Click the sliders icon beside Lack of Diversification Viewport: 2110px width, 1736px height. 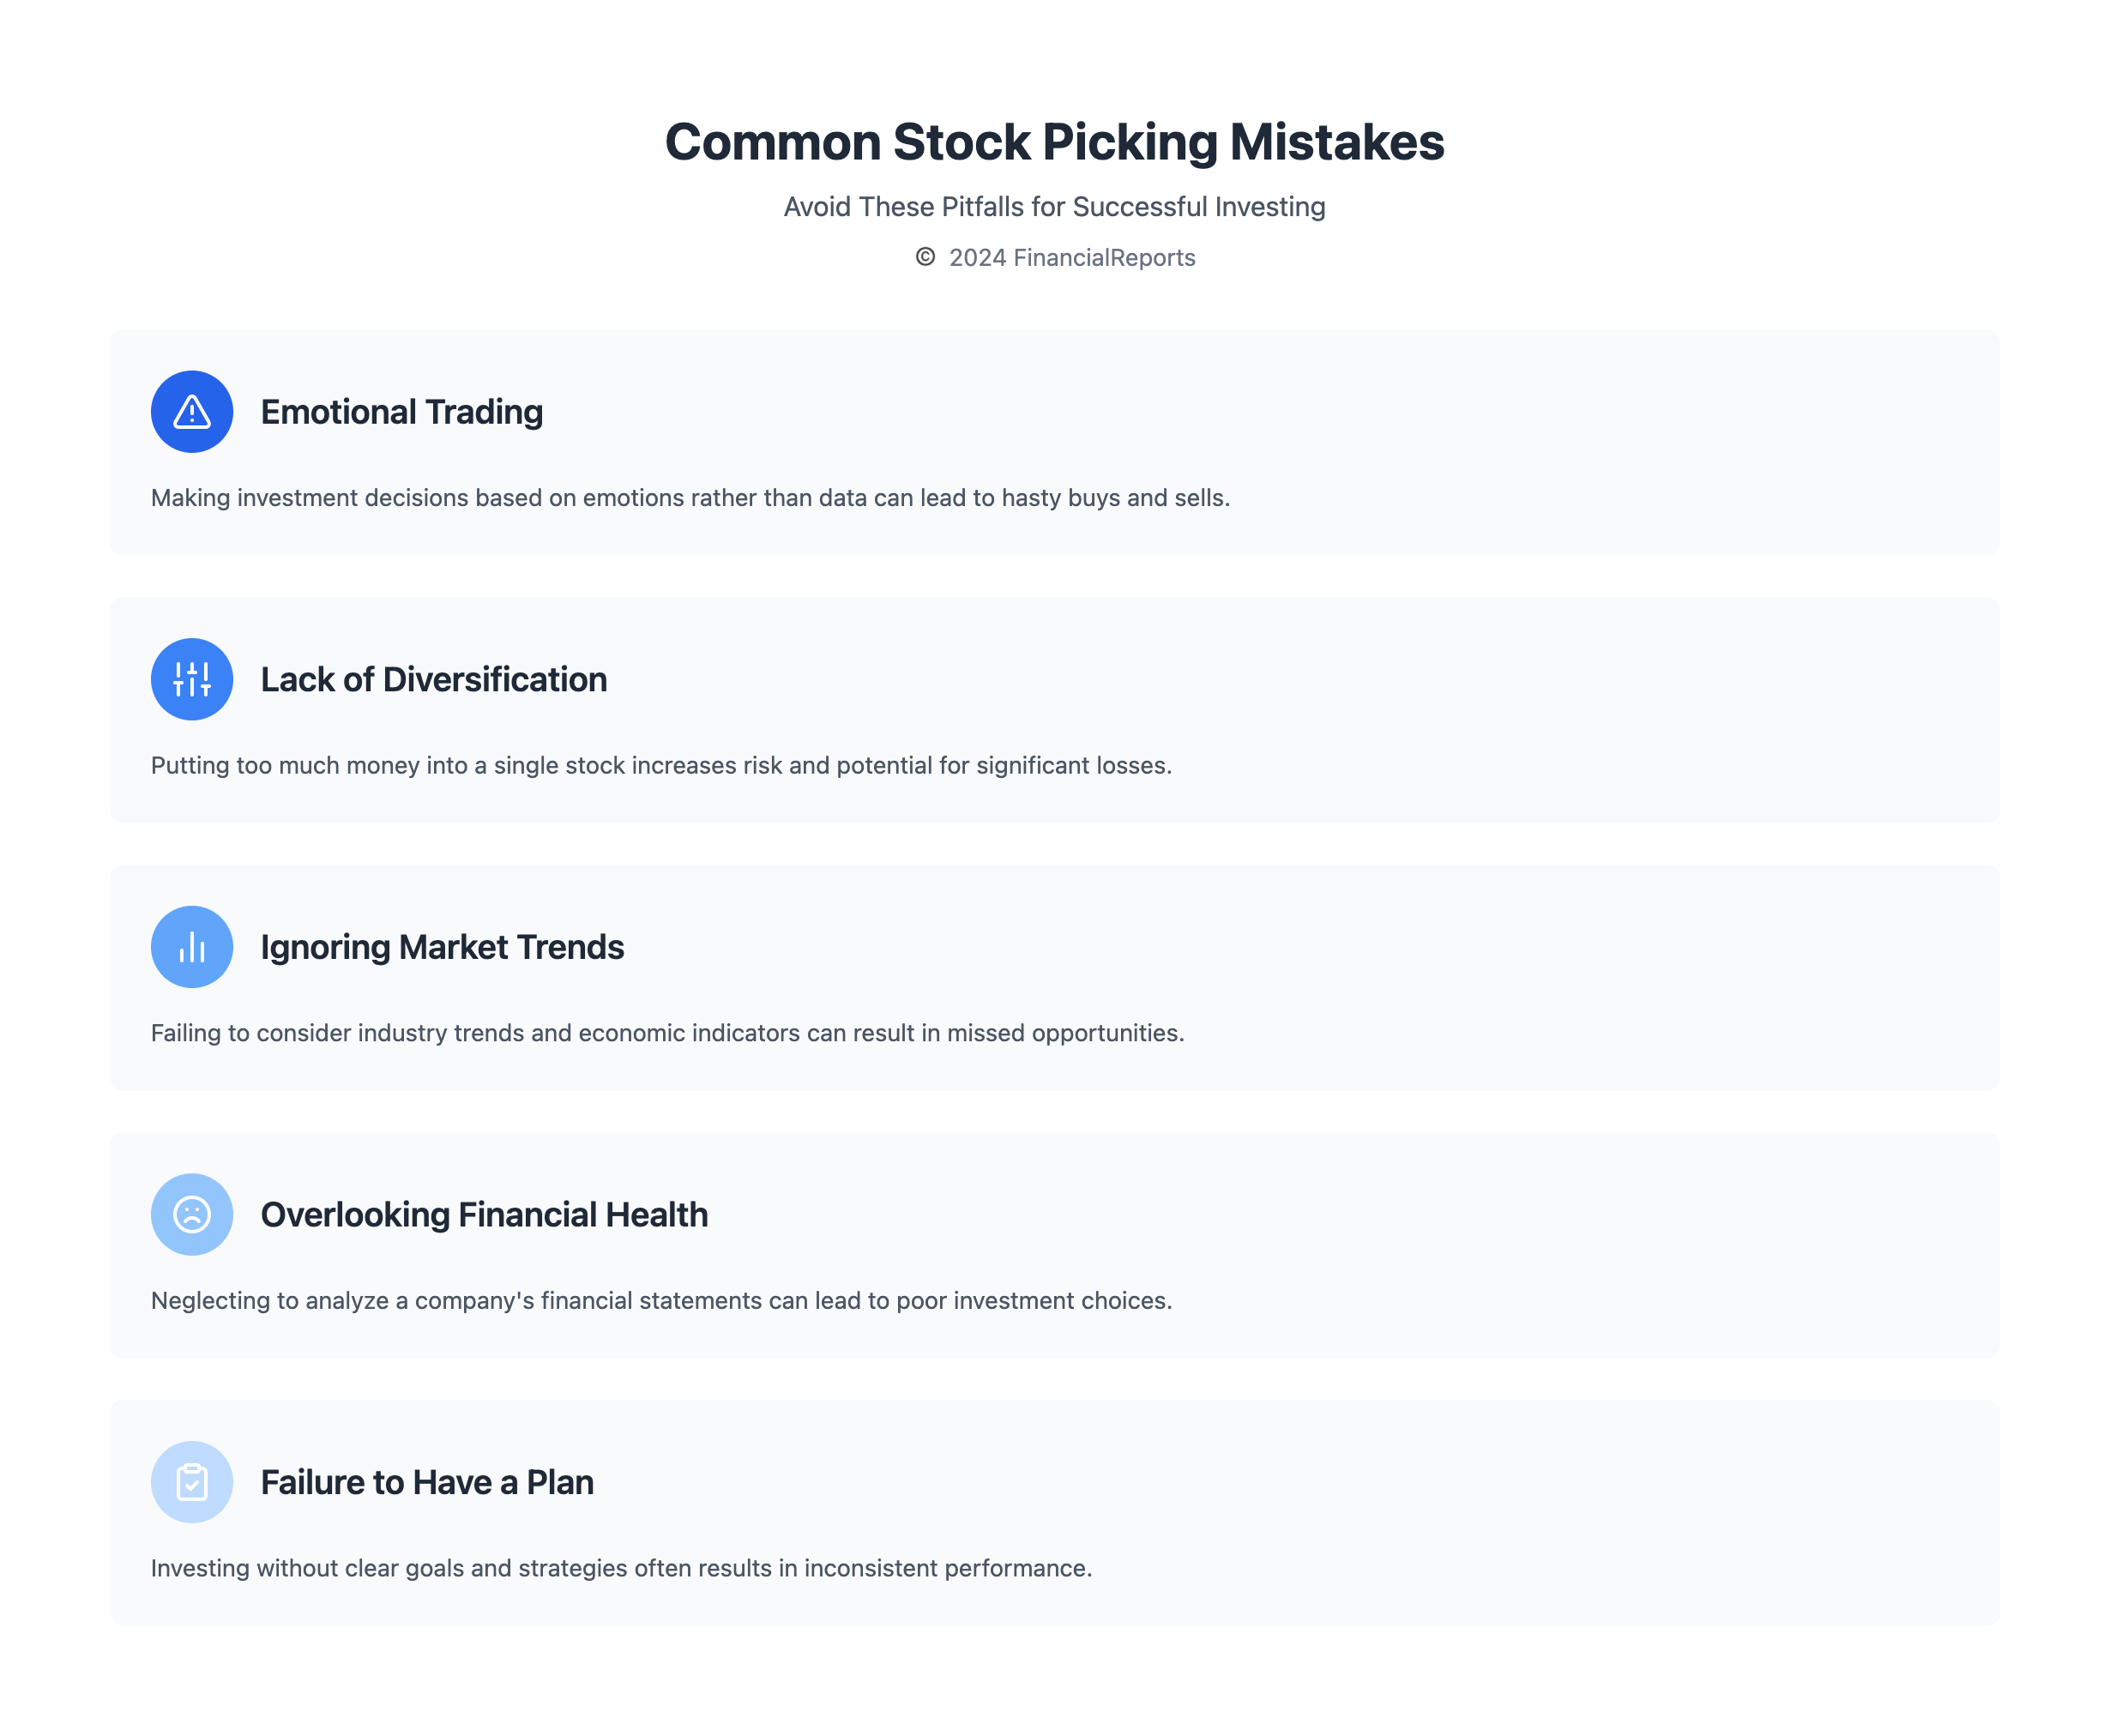[x=192, y=679]
